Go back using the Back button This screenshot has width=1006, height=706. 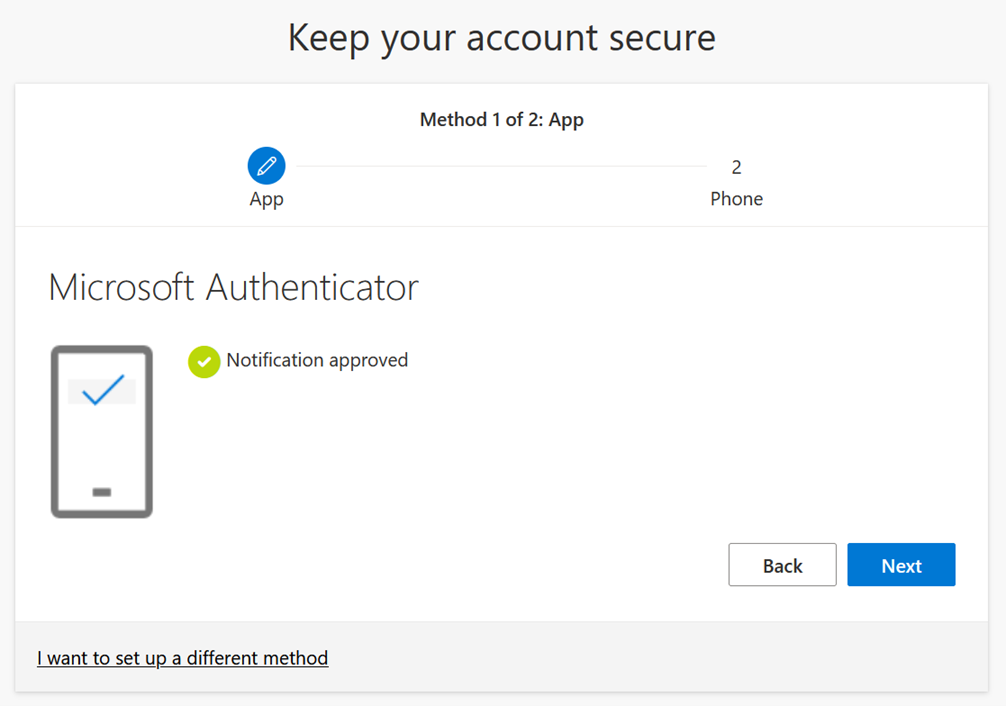coord(782,565)
